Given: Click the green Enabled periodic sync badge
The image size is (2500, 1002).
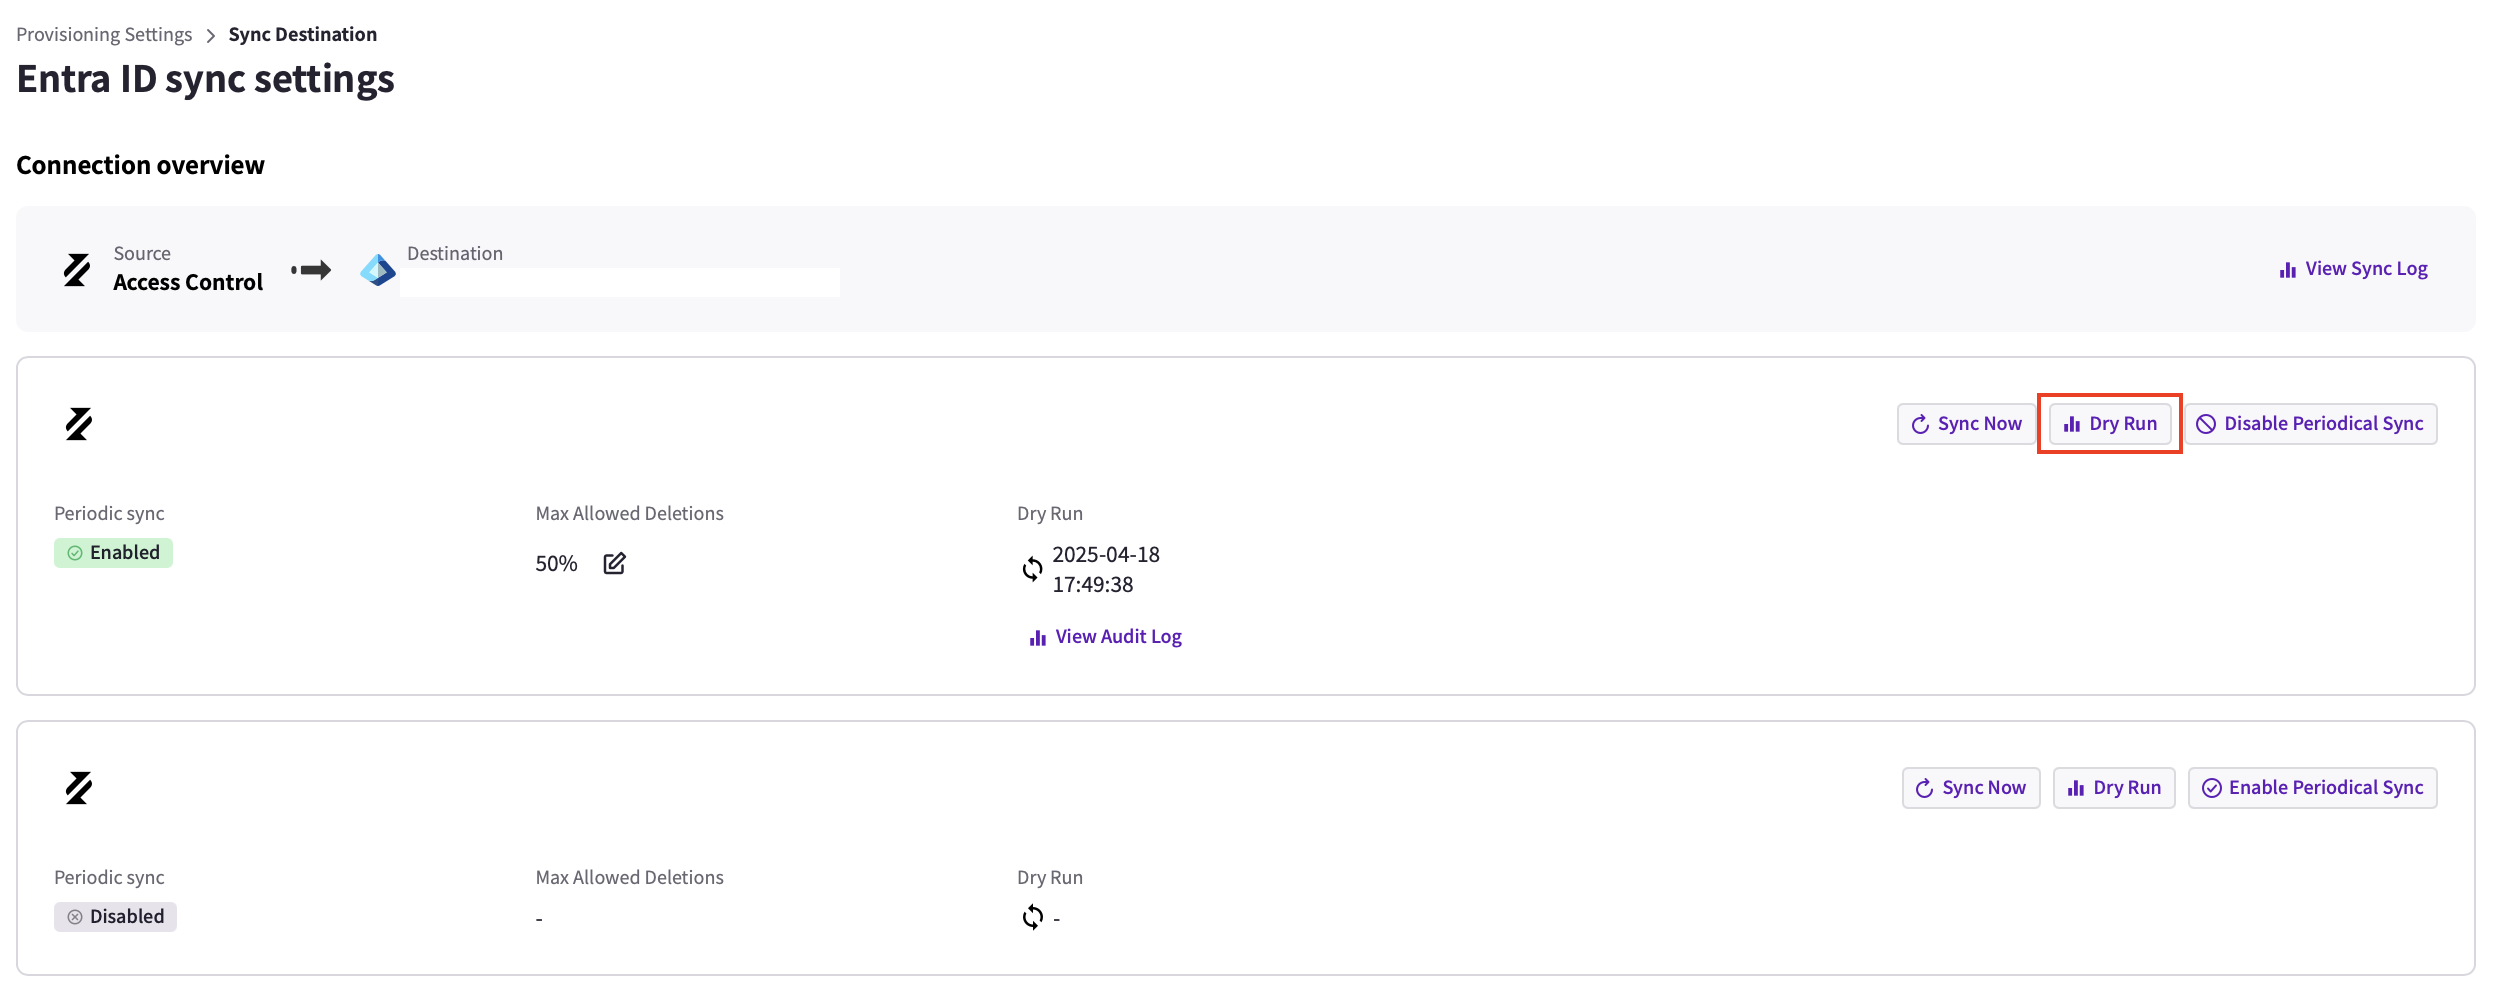Looking at the screenshot, I should click(x=113, y=553).
